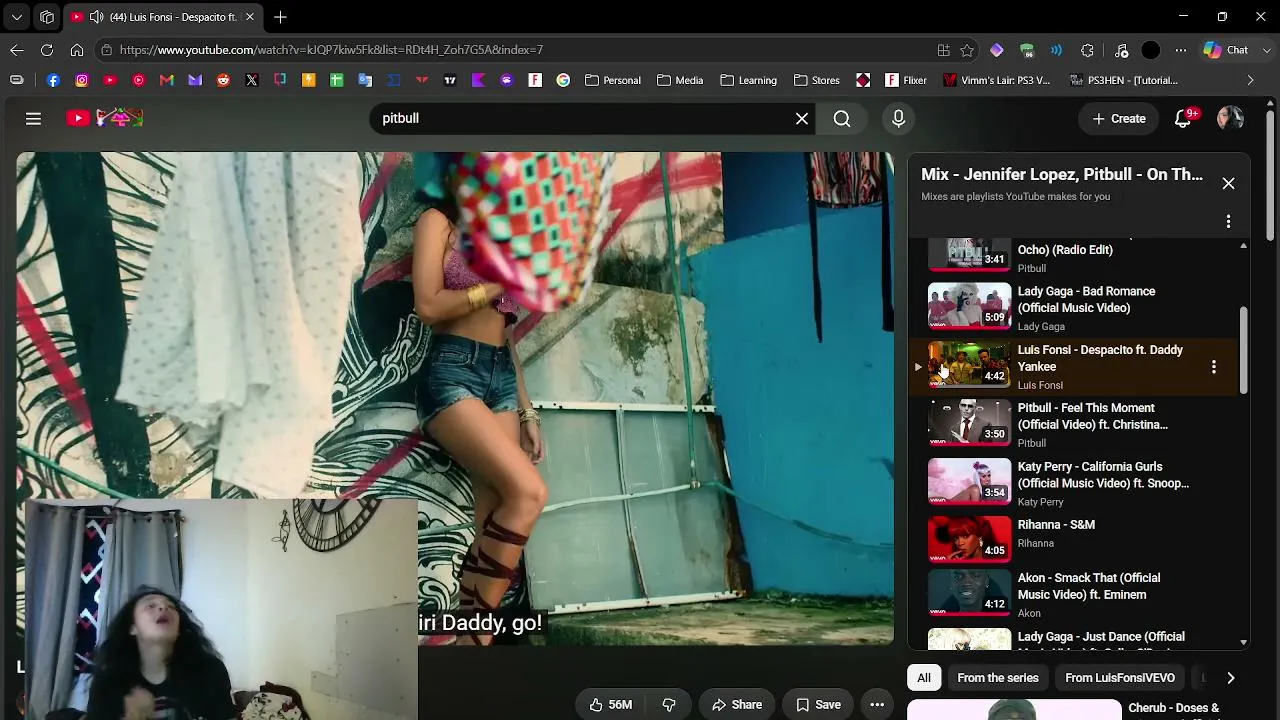1280x720 pixels.
Task: Select the All filter chip
Action: coord(924,678)
